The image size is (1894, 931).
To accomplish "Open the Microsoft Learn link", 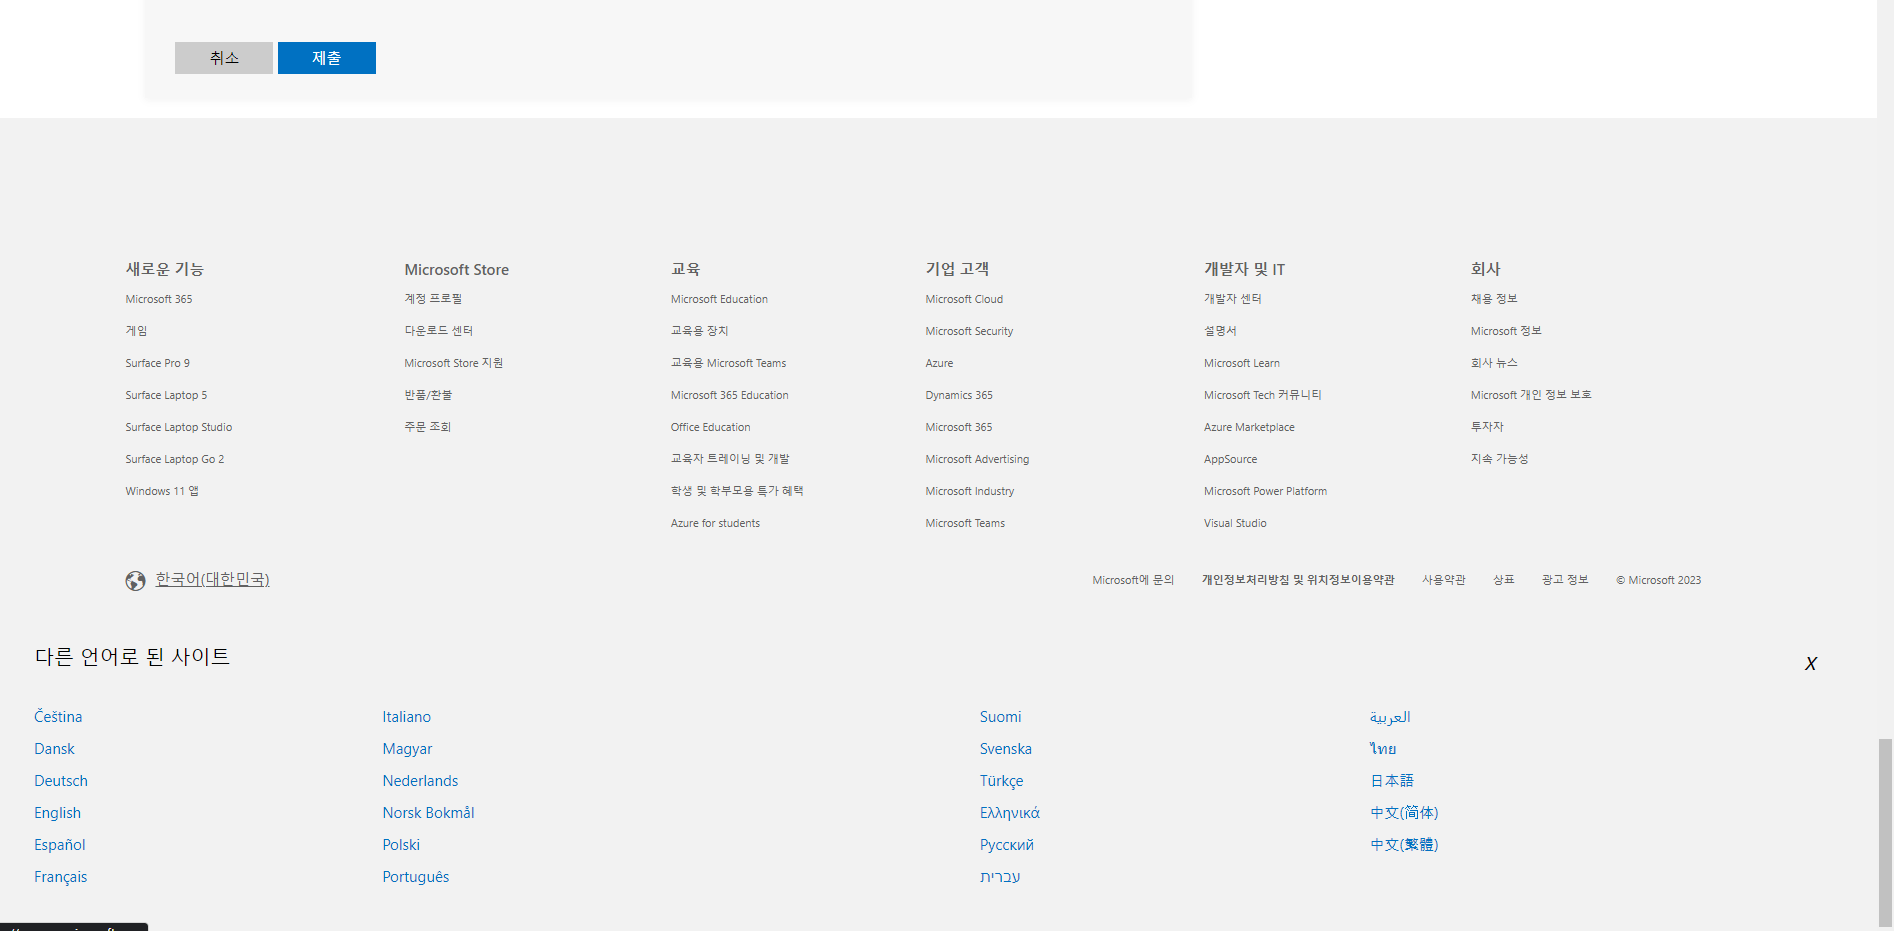I will coord(1242,363).
